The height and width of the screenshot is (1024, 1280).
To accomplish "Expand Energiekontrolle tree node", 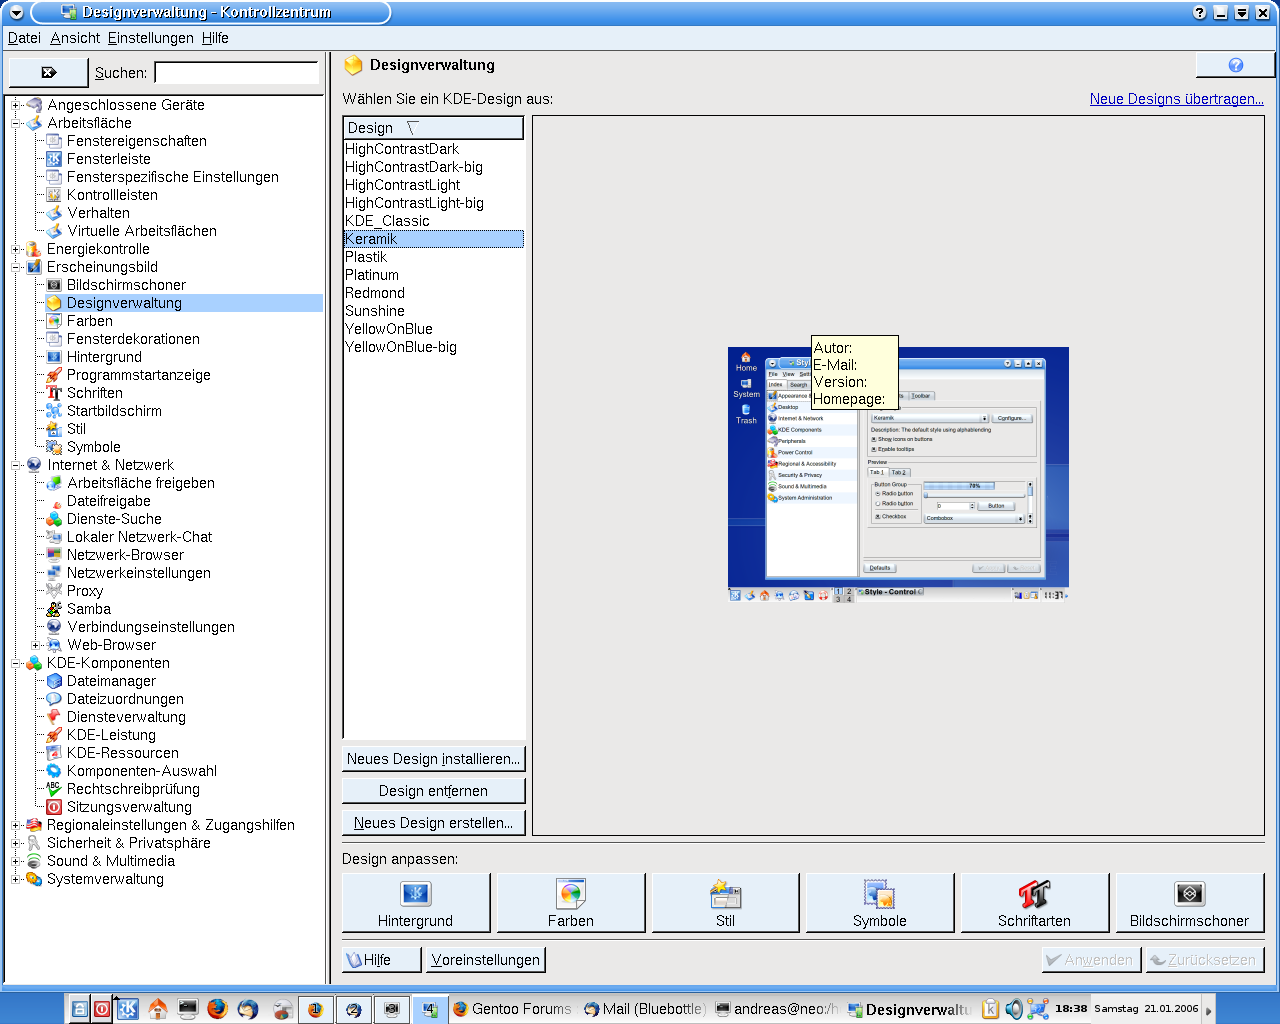I will tap(16, 249).
